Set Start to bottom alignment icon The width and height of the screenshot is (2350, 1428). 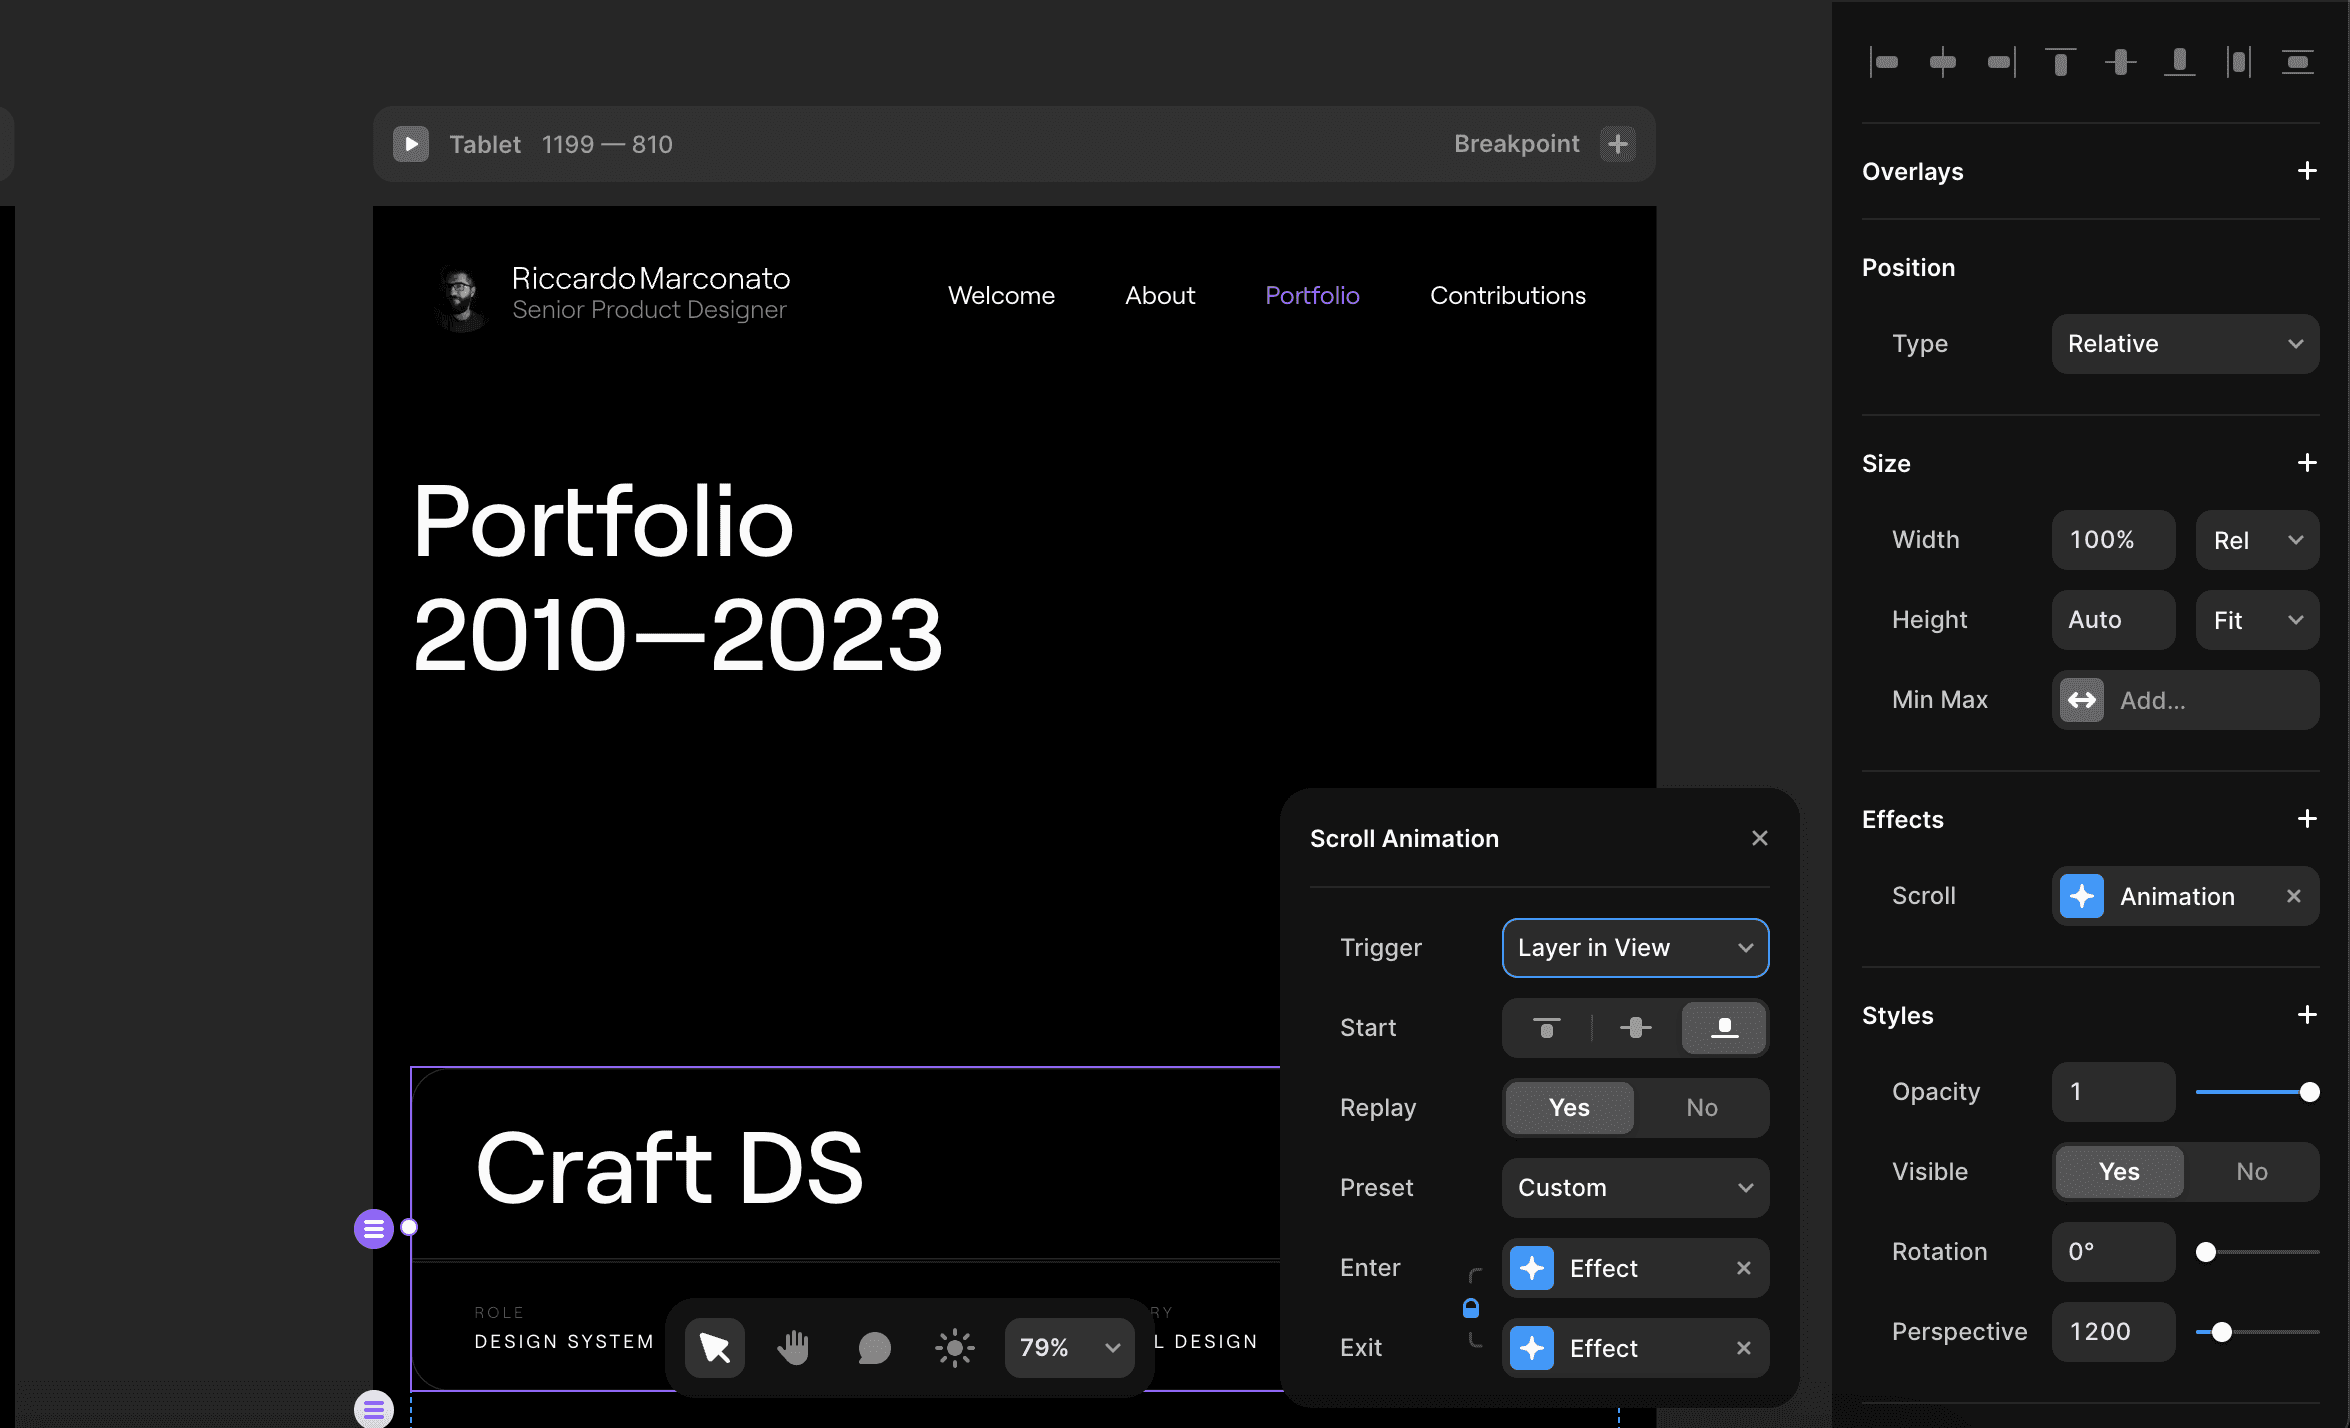pos(1724,1027)
